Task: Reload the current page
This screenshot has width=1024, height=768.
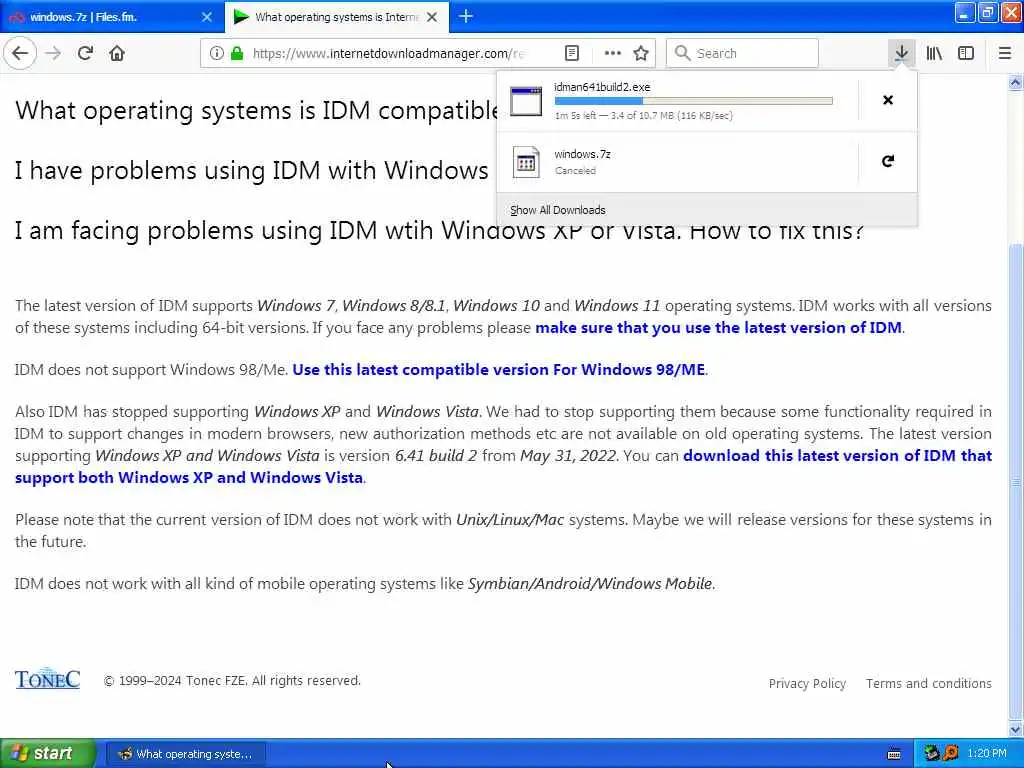Action: (x=85, y=54)
